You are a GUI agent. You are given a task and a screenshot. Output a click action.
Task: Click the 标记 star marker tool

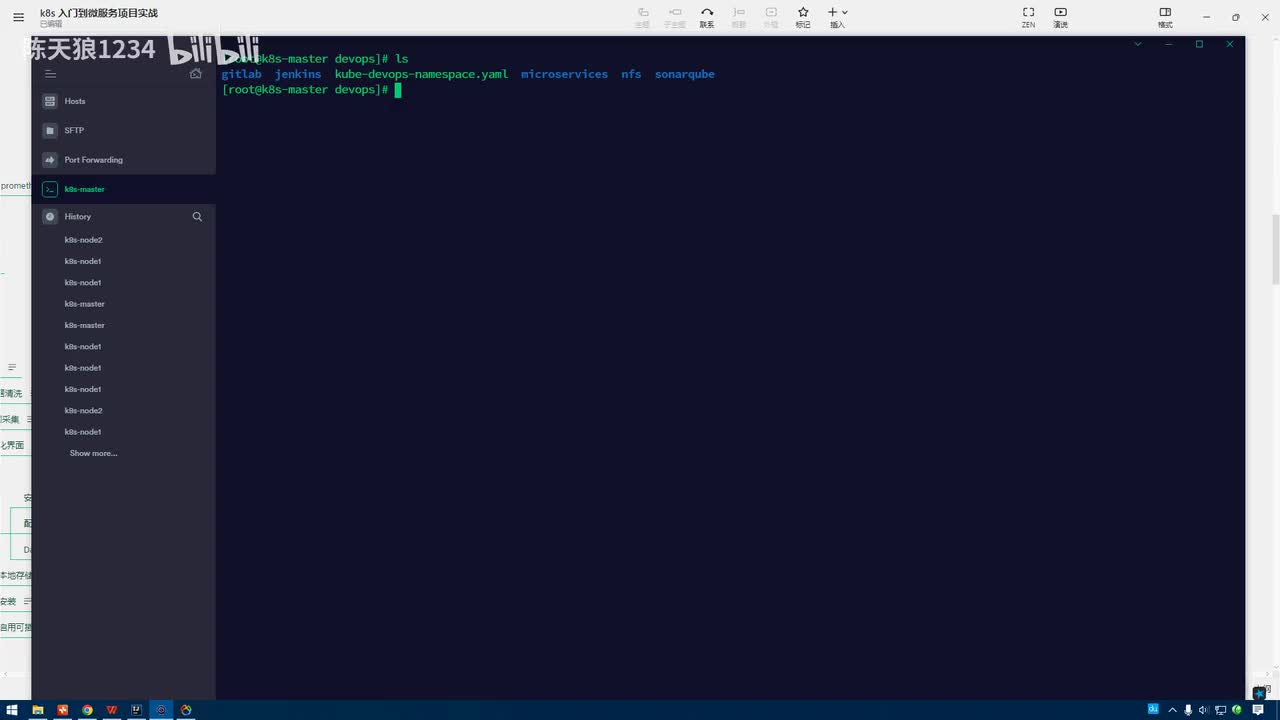pyautogui.click(x=803, y=17)
